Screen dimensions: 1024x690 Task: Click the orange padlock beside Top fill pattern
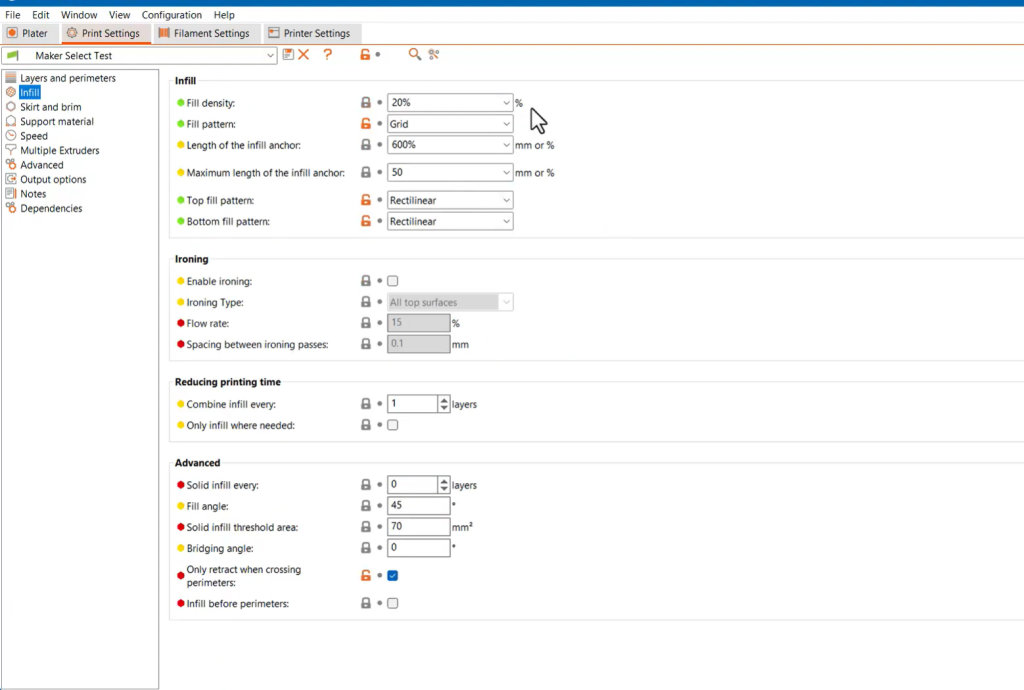tap(366, 200)
